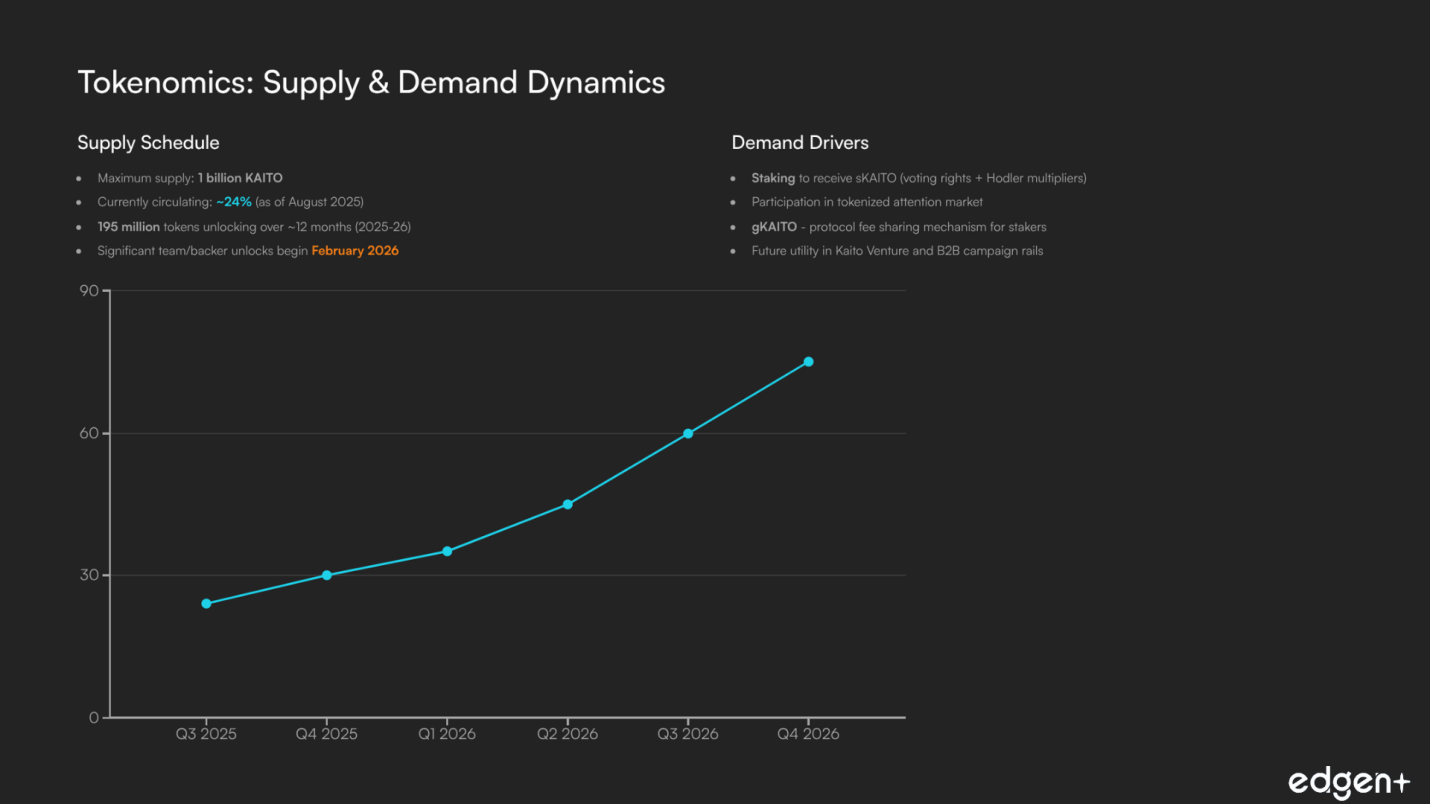The height and width of the screenshot is (804, 1430).
Task: Click the 'Staking' demand driver bullet
Action: pyautogui.click(x=918, y=178)
